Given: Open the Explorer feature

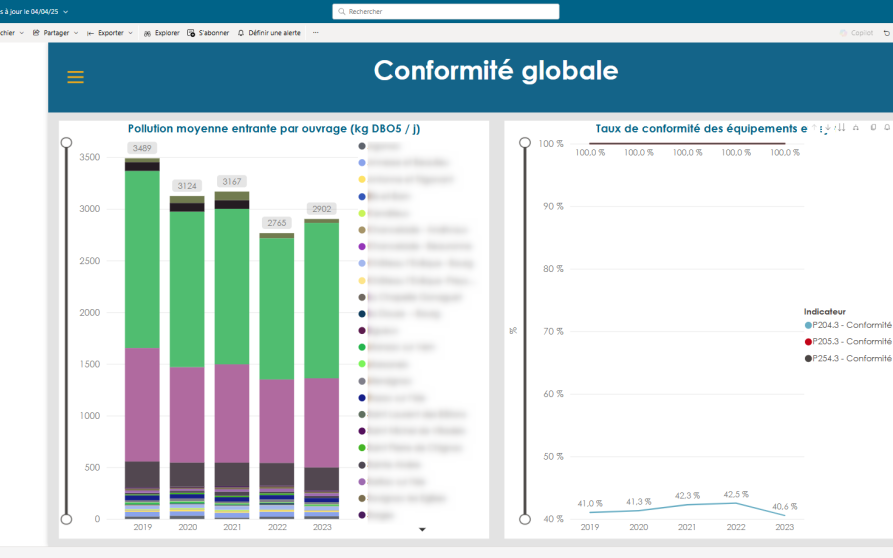Looking at the screenshot, I should [162, 33].
